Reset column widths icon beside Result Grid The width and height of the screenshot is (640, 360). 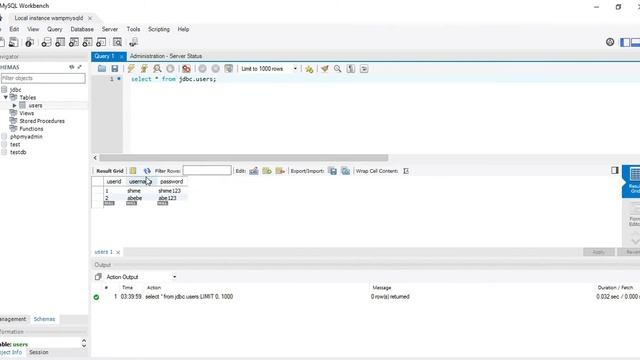pos(133,171)
